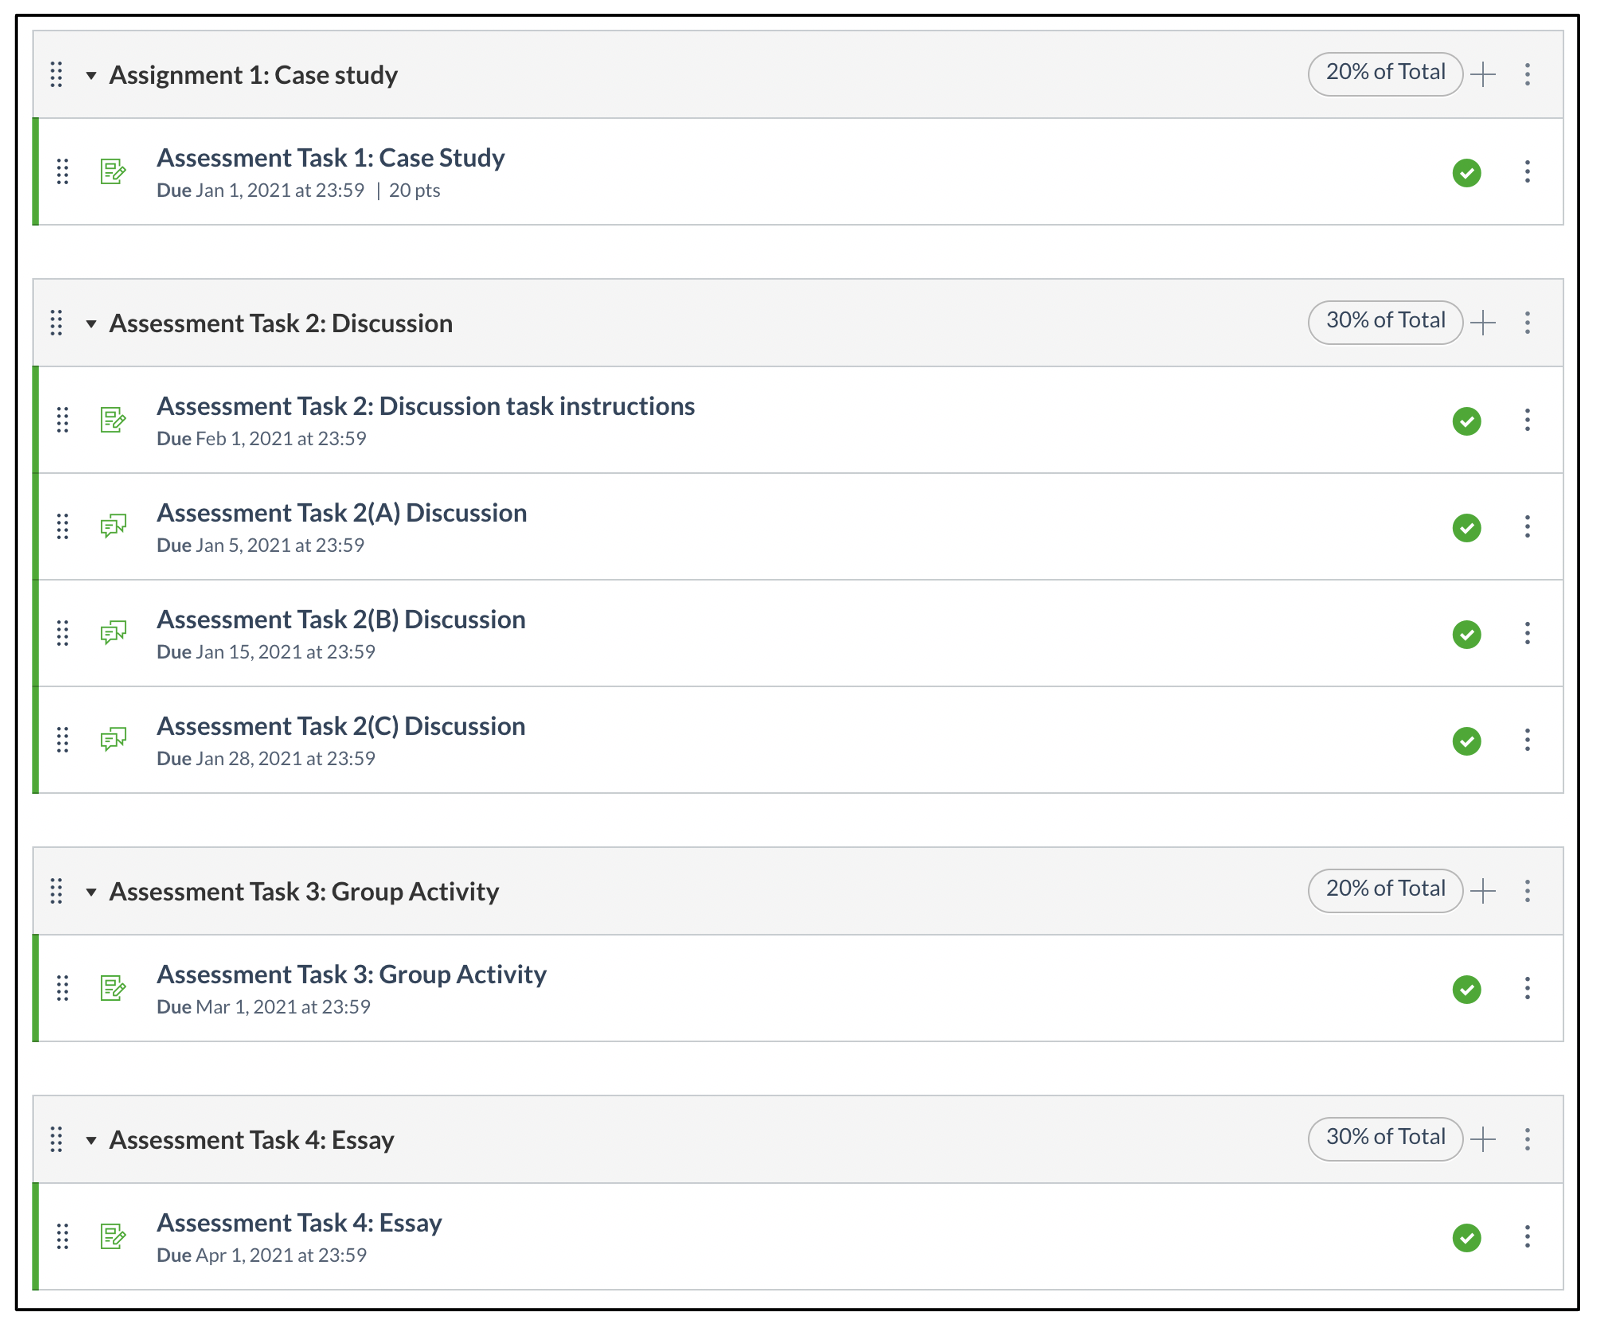The width and height of the screenshot is (1600, 1336).
Task: Add an assignment to Assessment Task 2: Discussion group
Action: coord(1484,322)
